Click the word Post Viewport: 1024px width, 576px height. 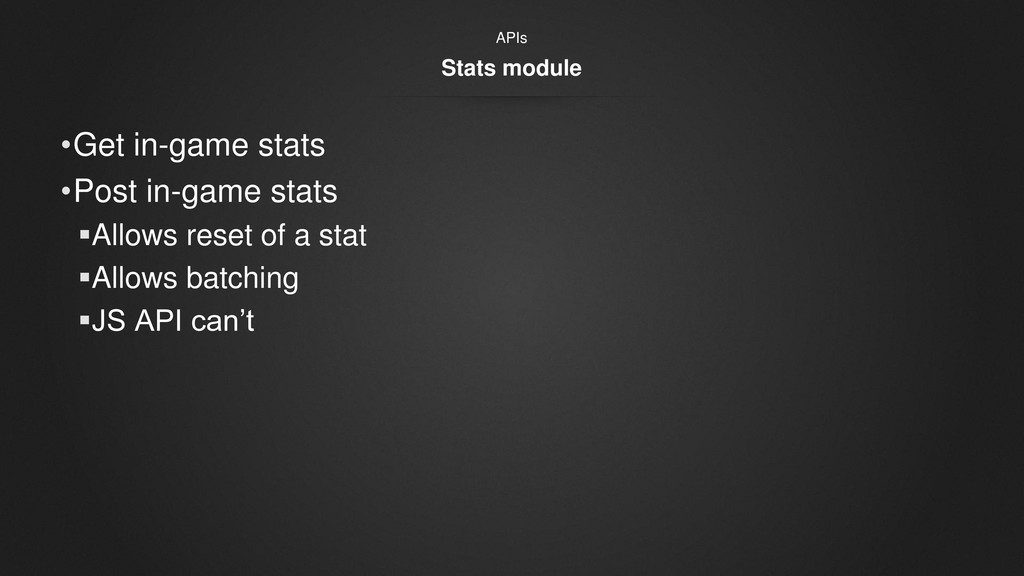coord(105,192)
